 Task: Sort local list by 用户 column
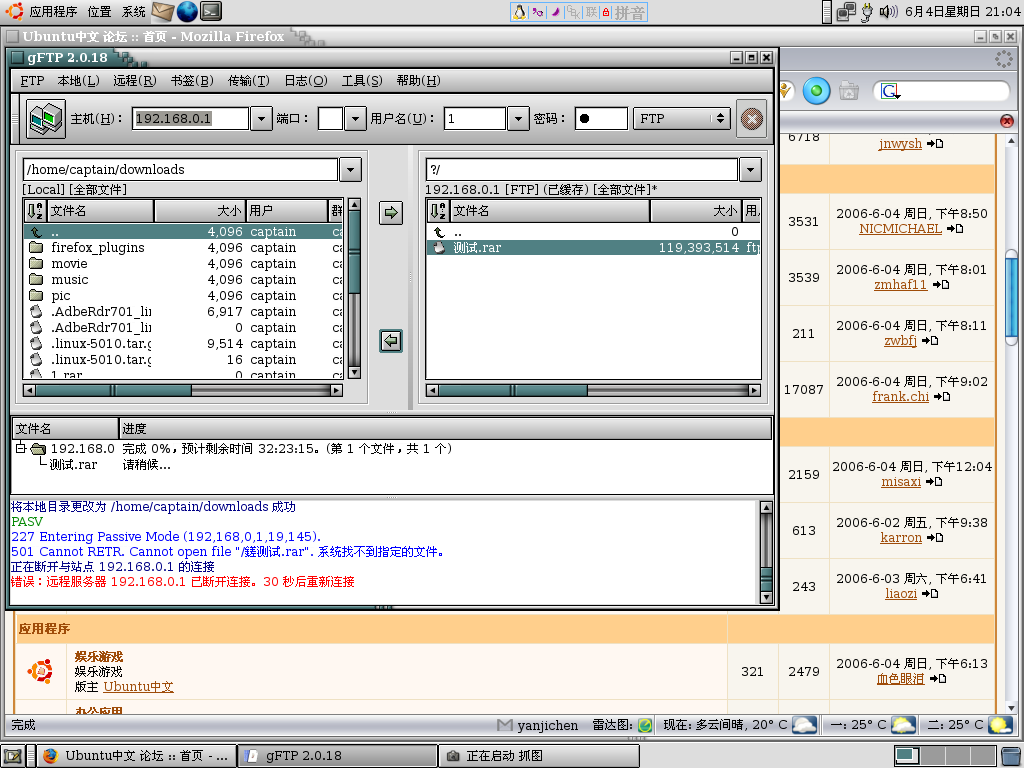[x=287, y=211]
